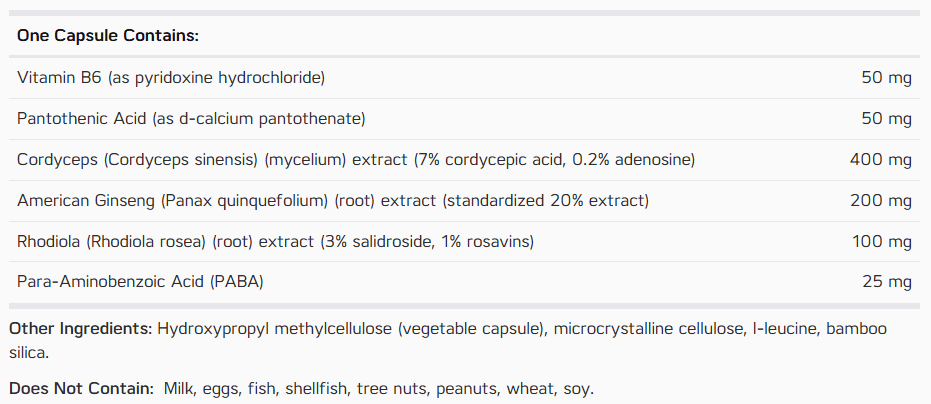This screenshot has height=404, width=931.
Task: Click the 50 mg value beside Pantothenic Acid
Action: 886,119
